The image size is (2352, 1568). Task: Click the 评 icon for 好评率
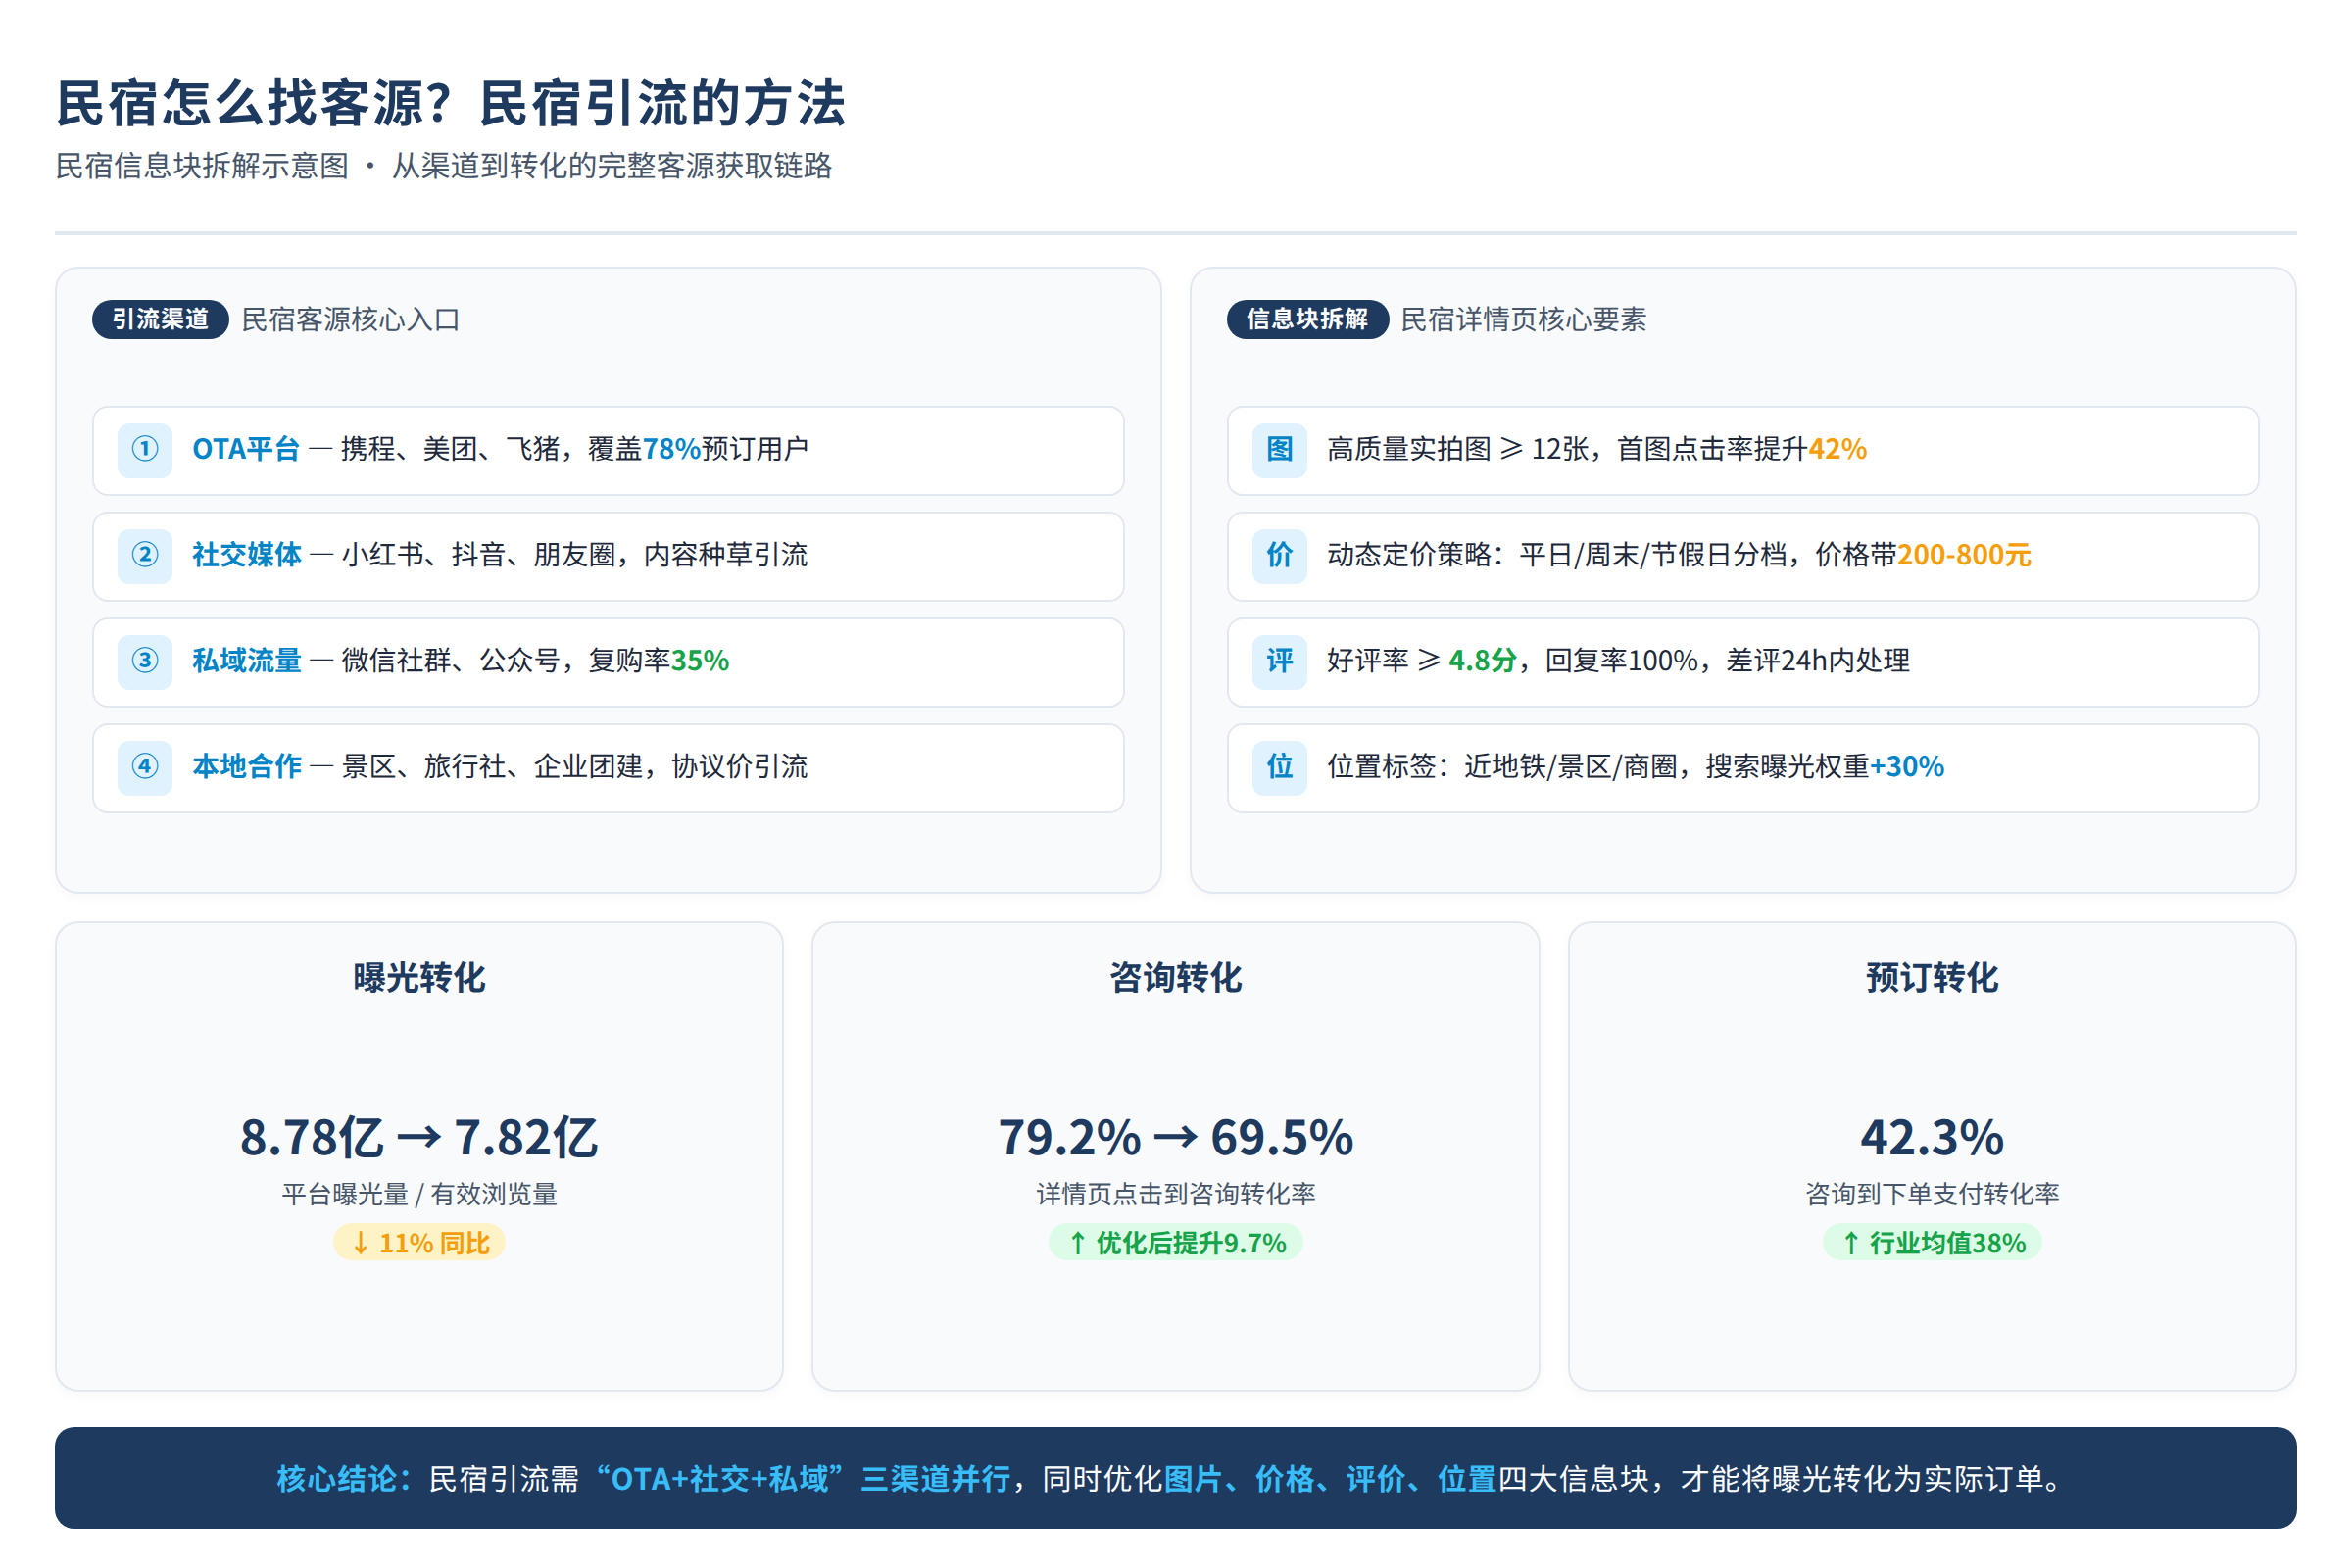point(1280,662)
